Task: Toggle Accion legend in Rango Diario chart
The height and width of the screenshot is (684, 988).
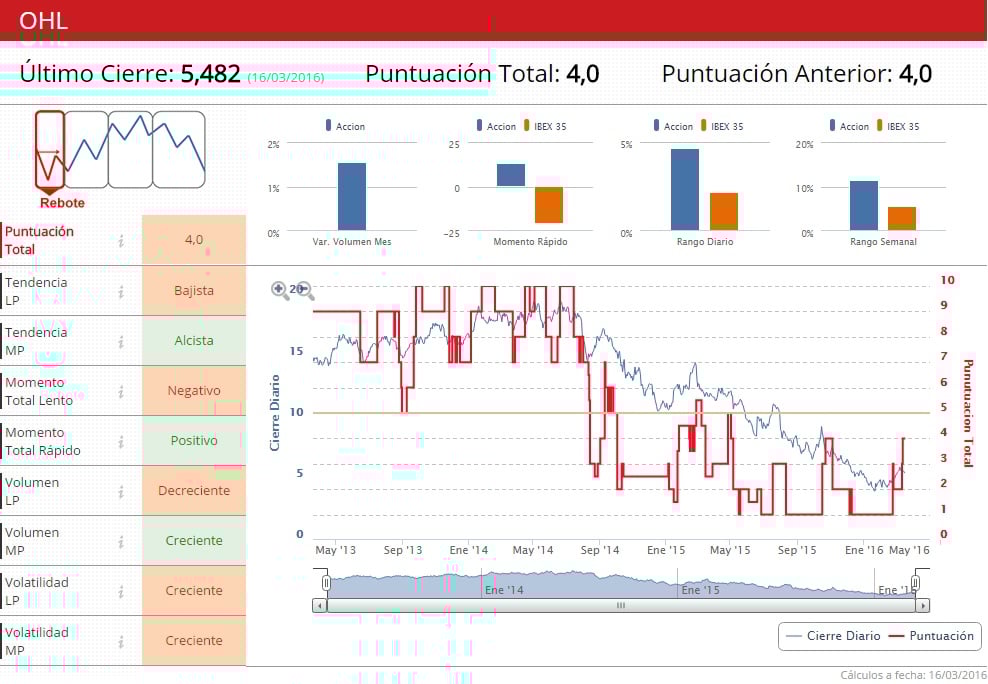Action: (x=674, y=126)
